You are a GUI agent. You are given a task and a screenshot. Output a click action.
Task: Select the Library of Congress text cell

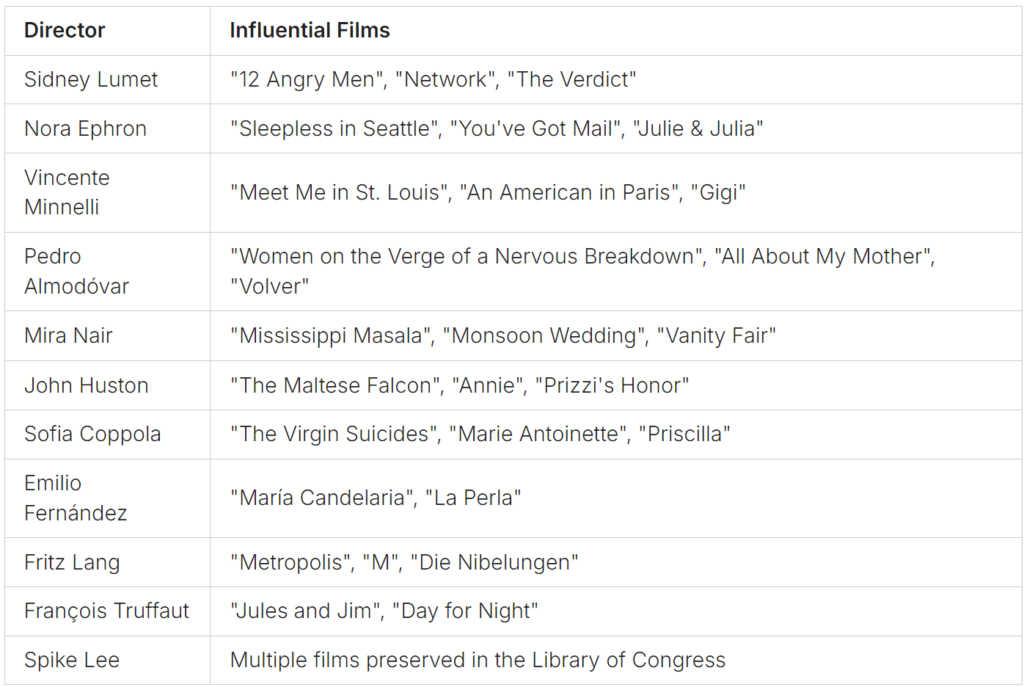pos(616,660)
